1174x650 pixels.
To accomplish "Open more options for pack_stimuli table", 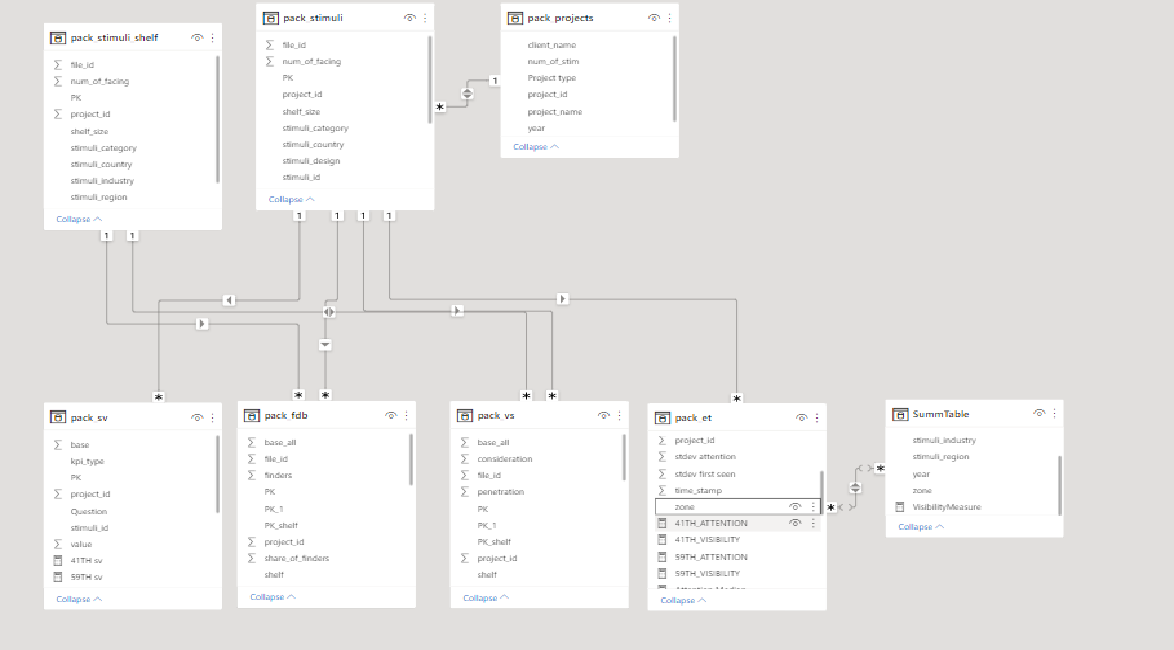I will click(425, 18).
